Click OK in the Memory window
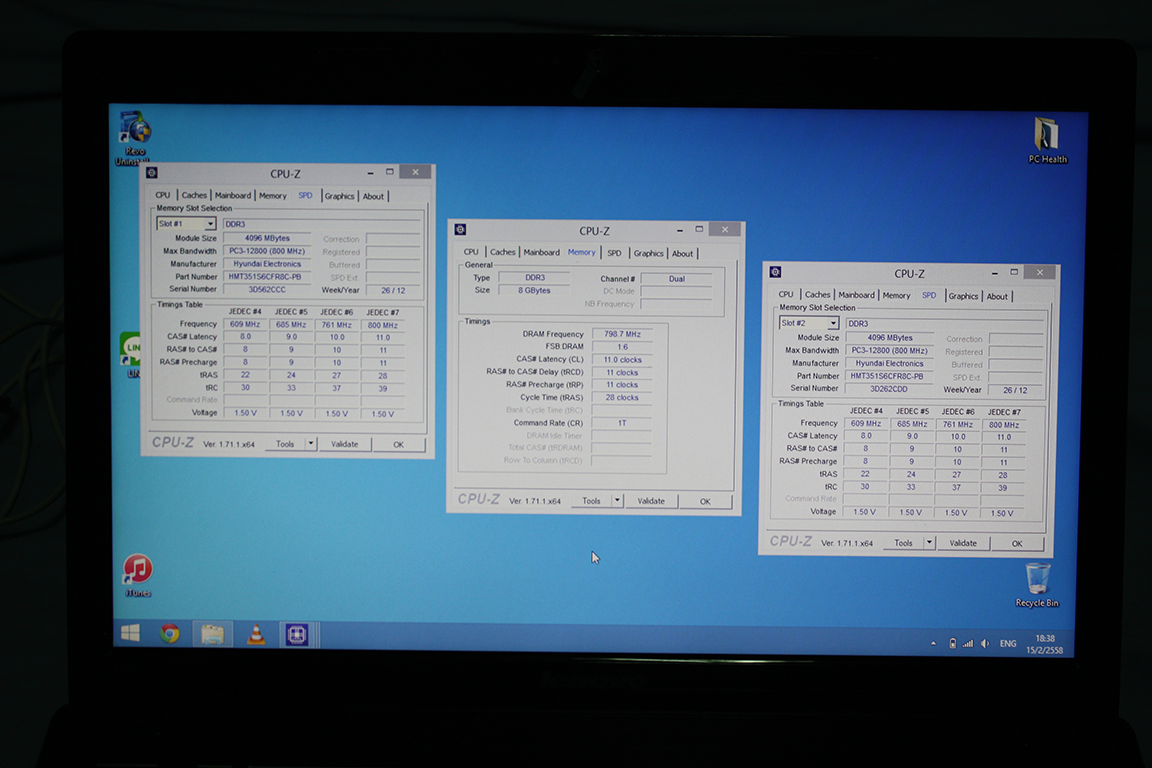 pyautogui.click(x=705, y=501)
